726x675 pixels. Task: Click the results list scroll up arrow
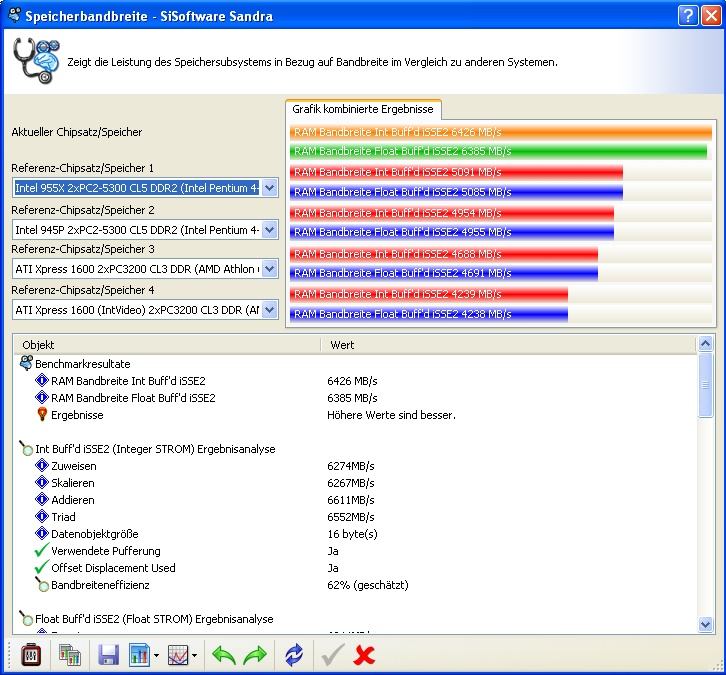(x=705, y=344)
